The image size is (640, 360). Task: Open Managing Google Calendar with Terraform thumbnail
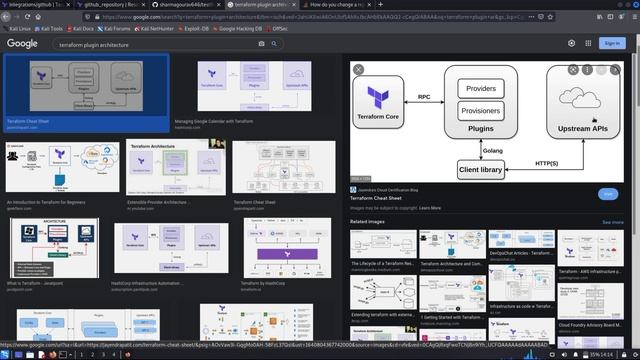254,86
